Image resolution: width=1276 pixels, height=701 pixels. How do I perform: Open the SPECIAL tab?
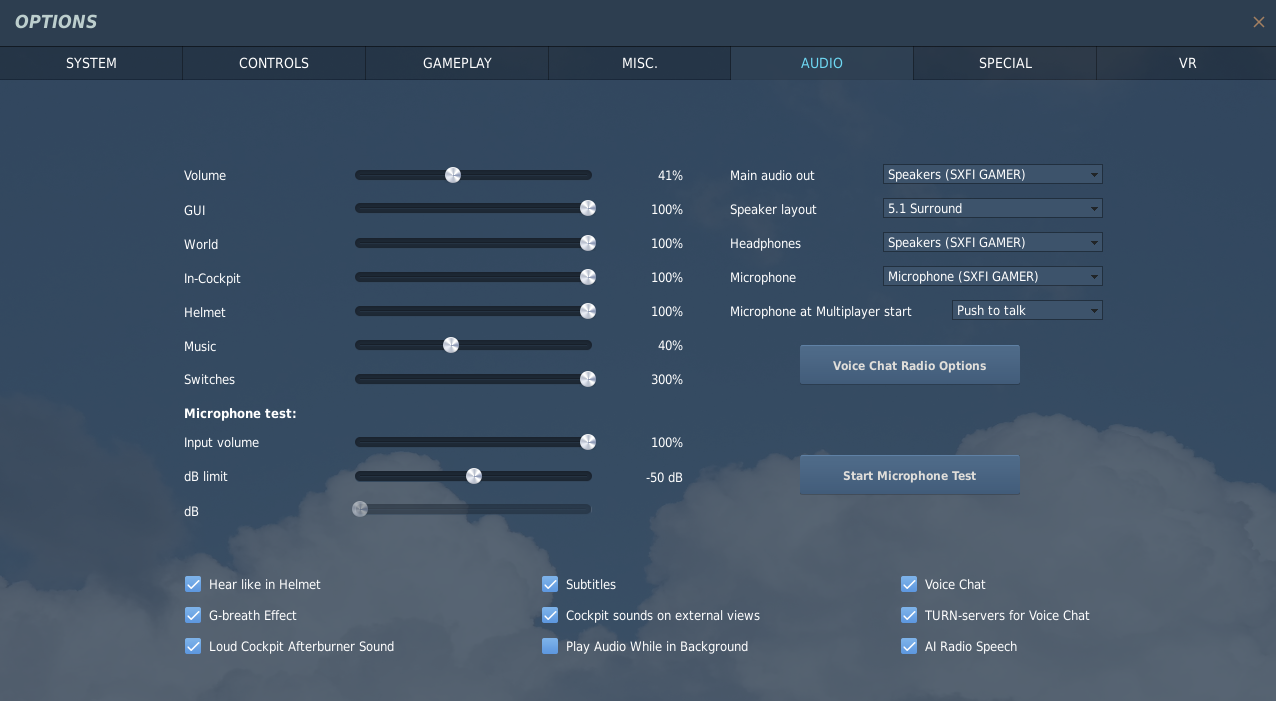pos(1005,63)
